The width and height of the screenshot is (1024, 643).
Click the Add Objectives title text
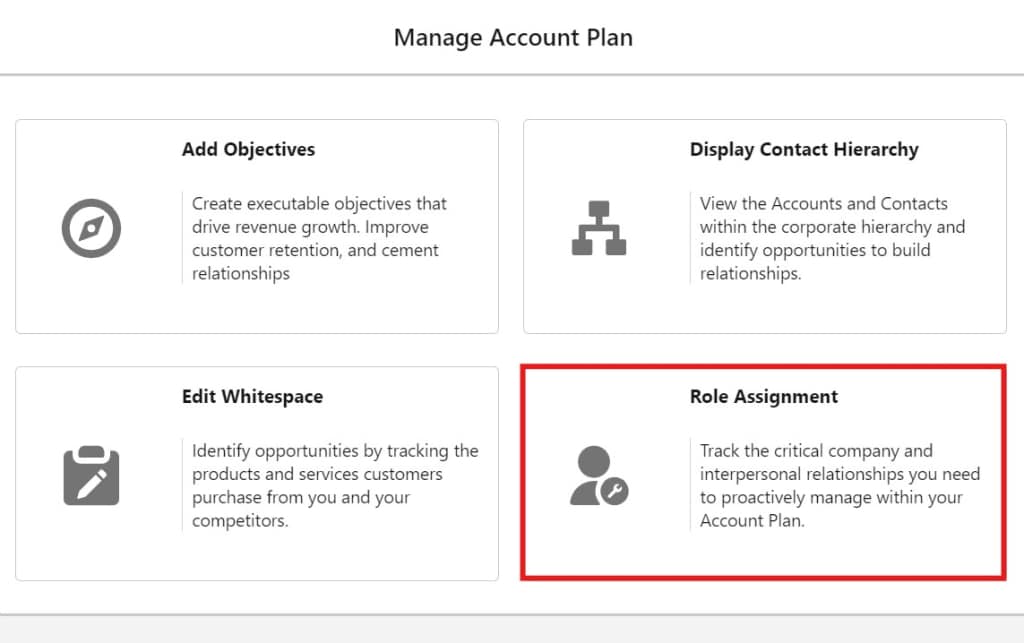247,149
